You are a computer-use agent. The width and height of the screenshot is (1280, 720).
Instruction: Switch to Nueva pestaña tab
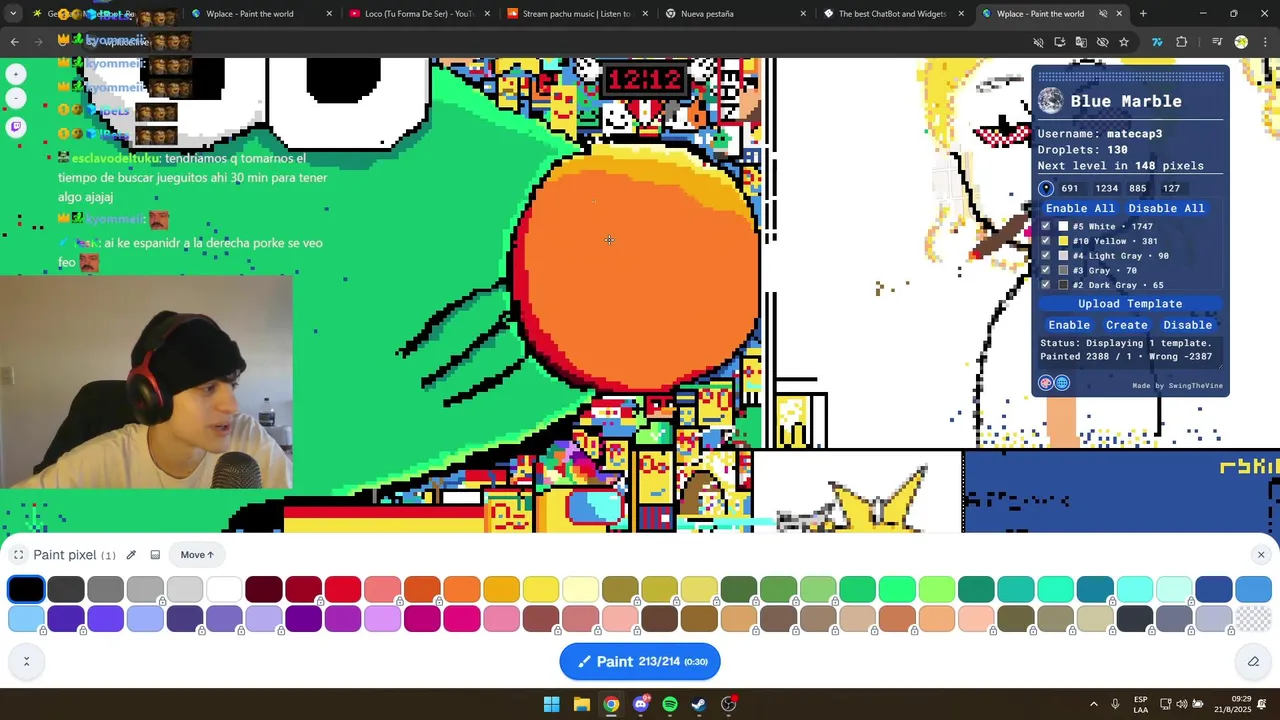[x=734, y=14]
